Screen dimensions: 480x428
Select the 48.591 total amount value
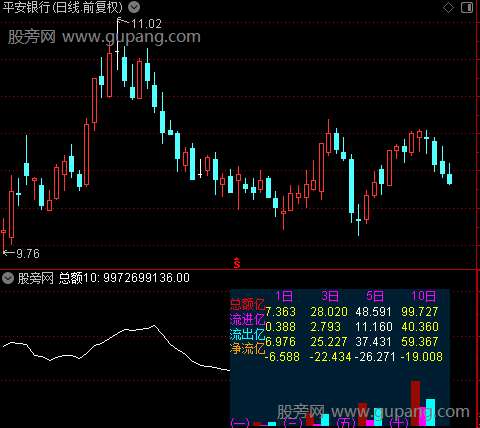pyautogui.click(x=374, y=312)
